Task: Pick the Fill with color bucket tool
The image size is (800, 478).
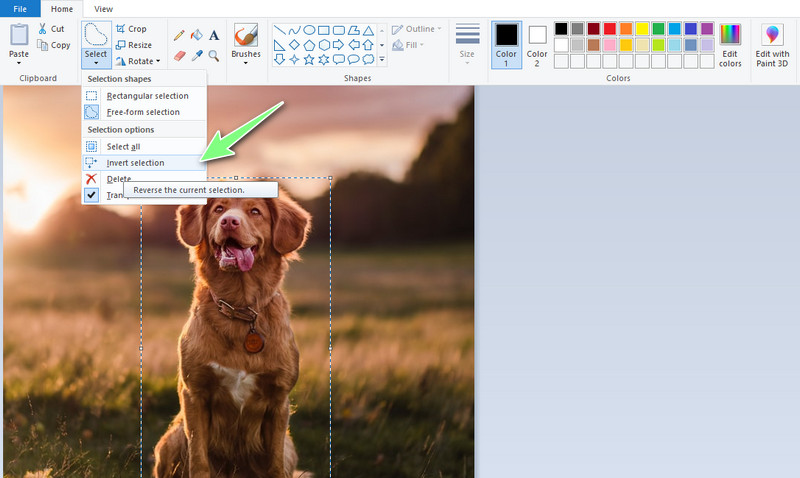Action: [x=197, y=36]
